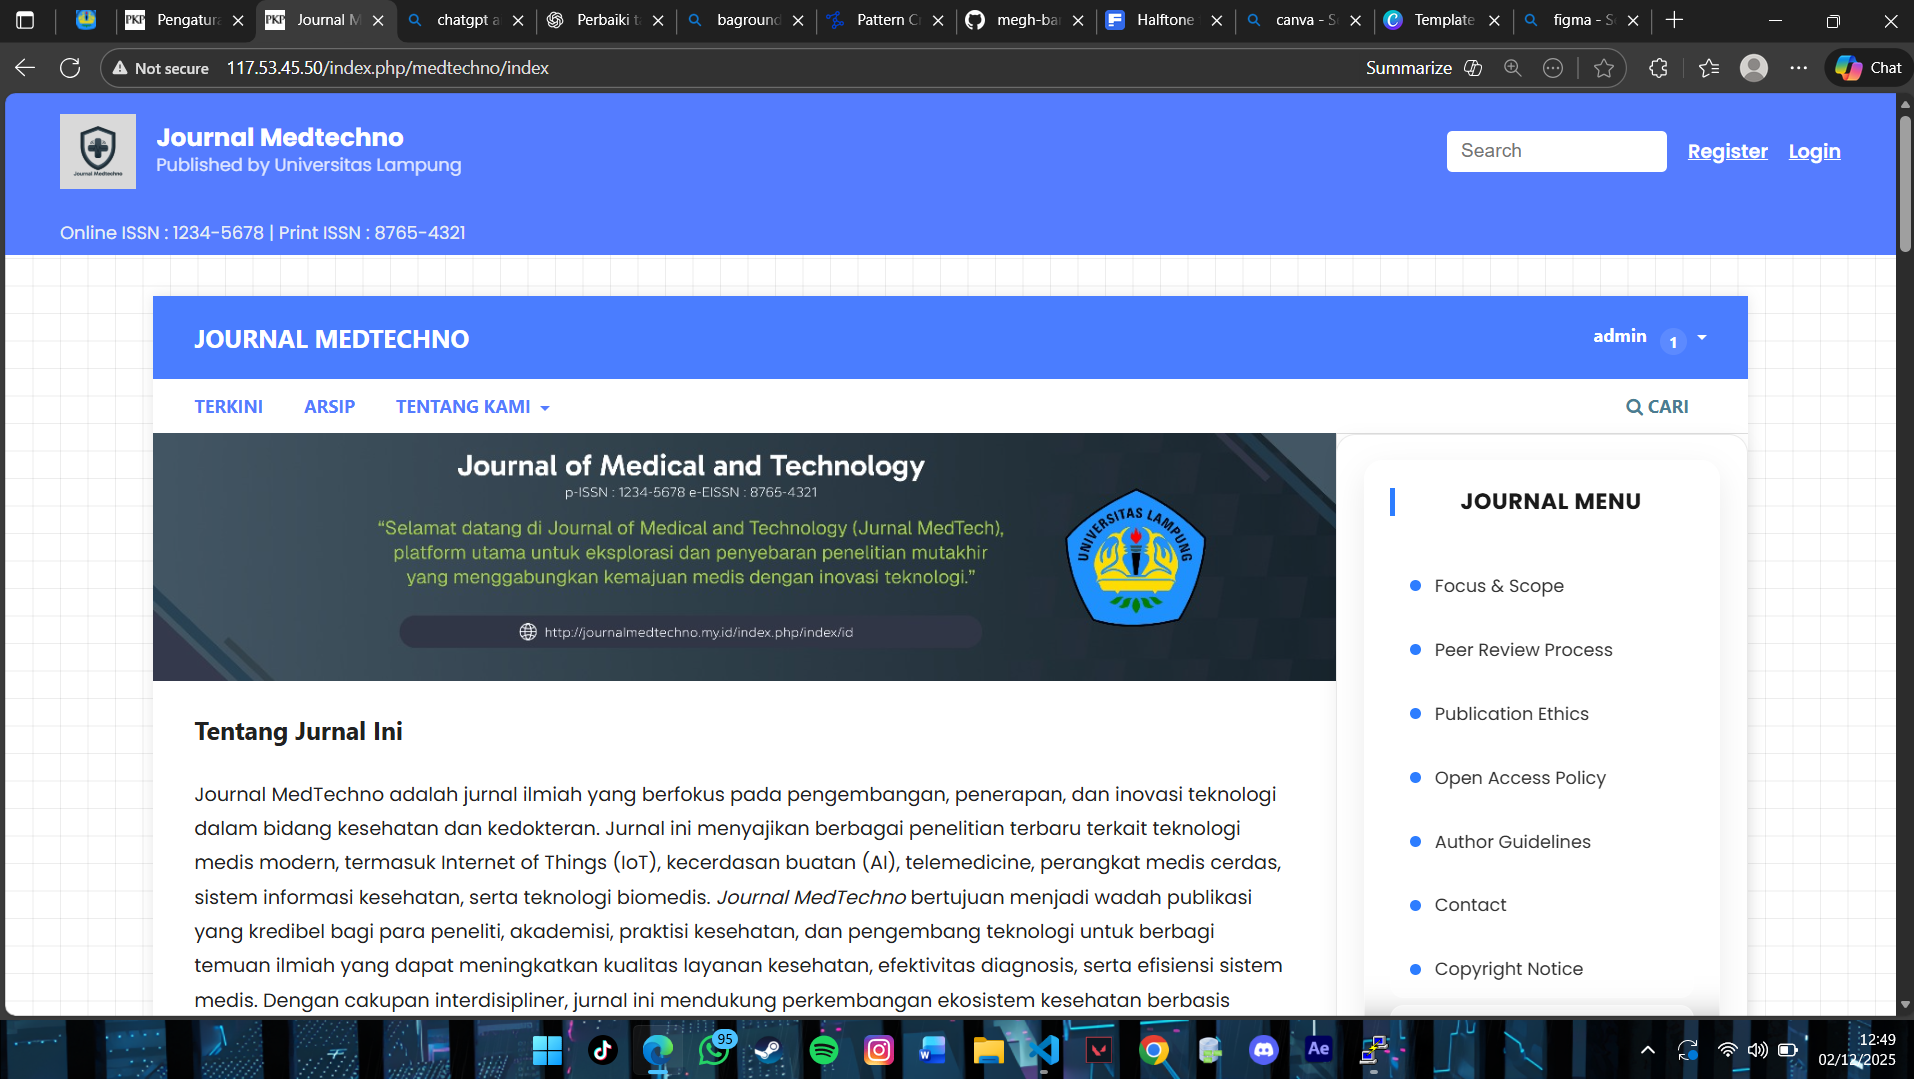1914x1079 pixels.
Task: Open the zoom magnifier icon in address bar
Action: coord(1513,68)
